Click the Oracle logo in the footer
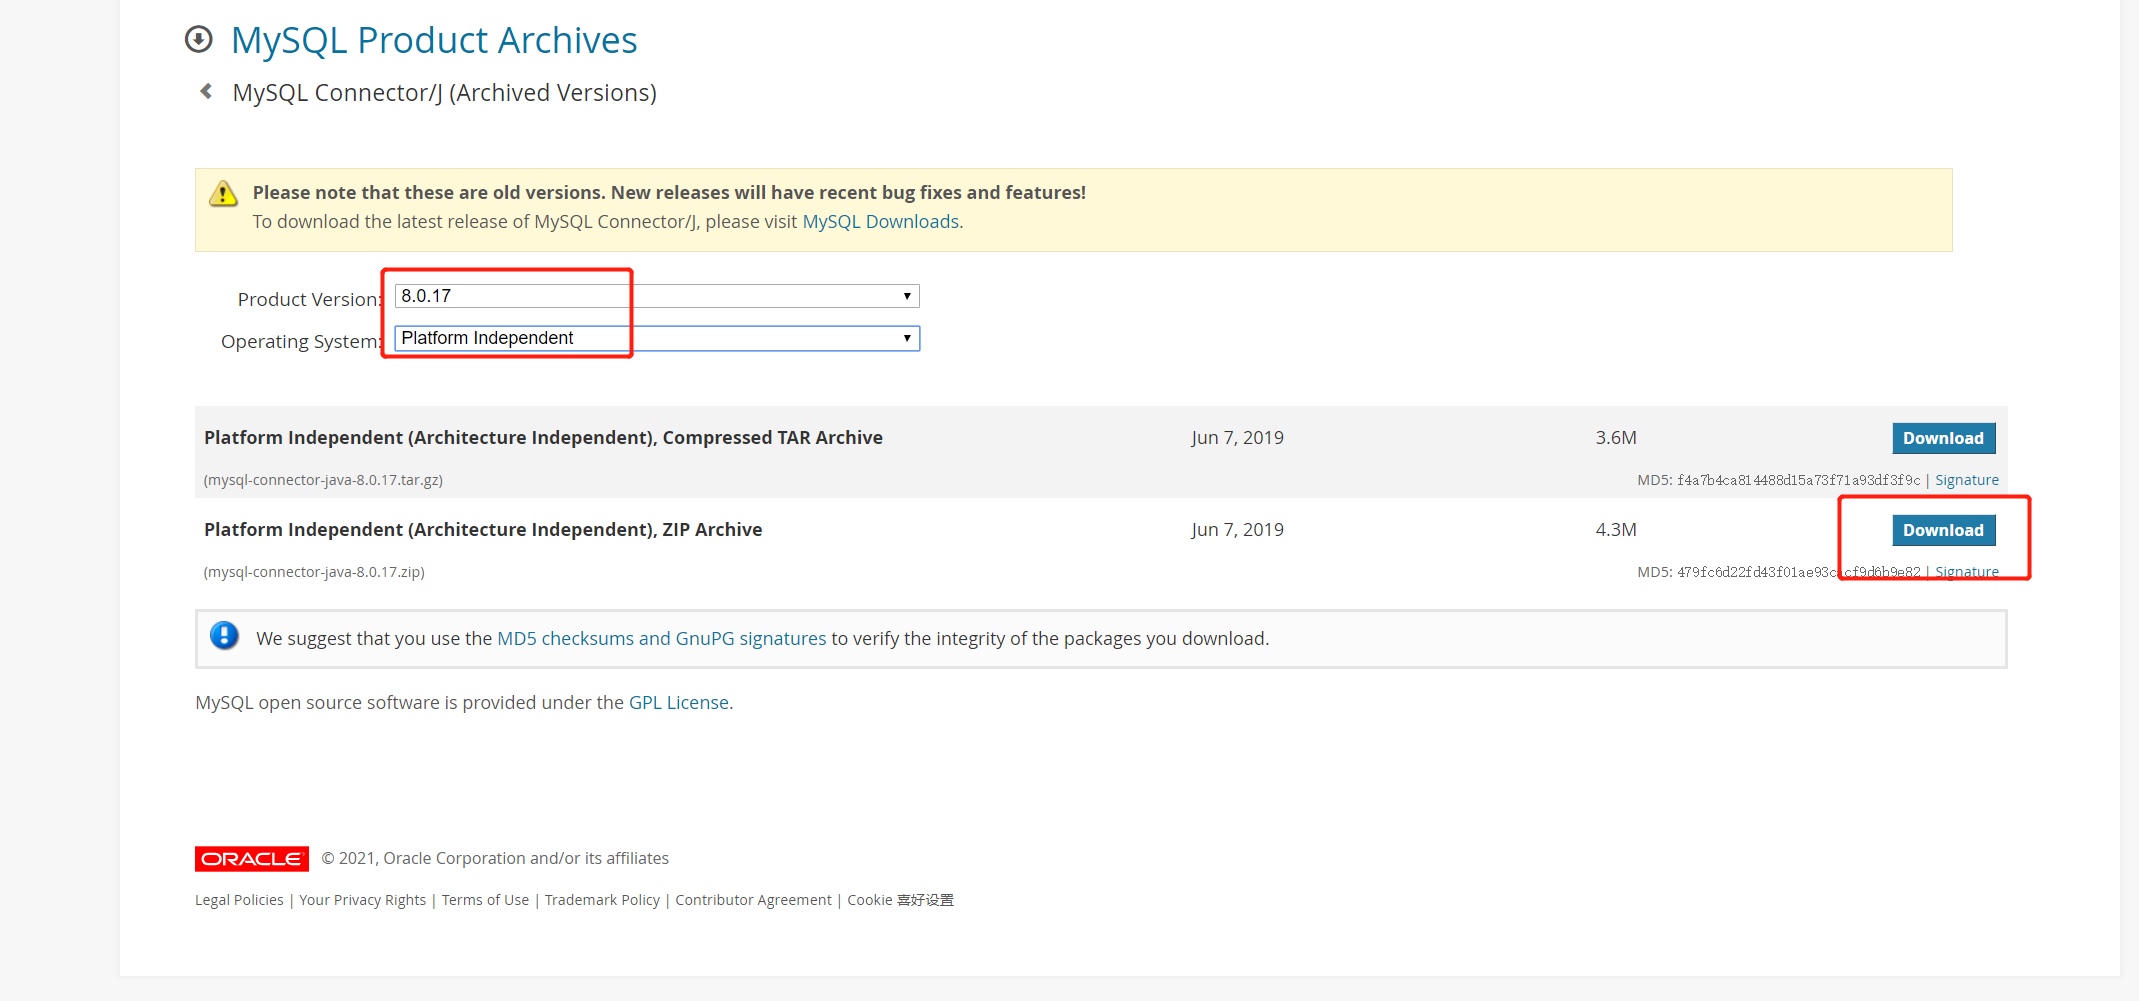The width and height of the screenshot is (2139, 1001). 252,859
